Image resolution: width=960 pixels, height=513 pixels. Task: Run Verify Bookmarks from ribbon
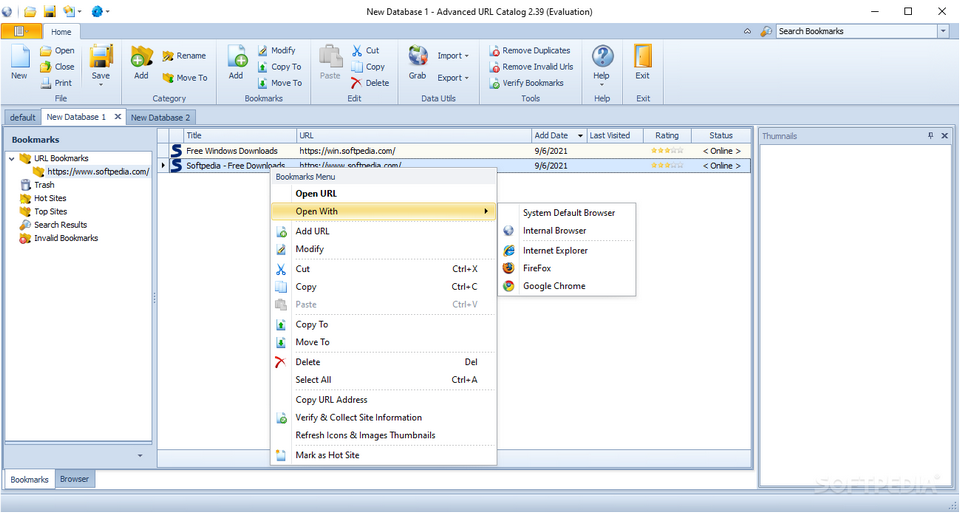(527, 83)
